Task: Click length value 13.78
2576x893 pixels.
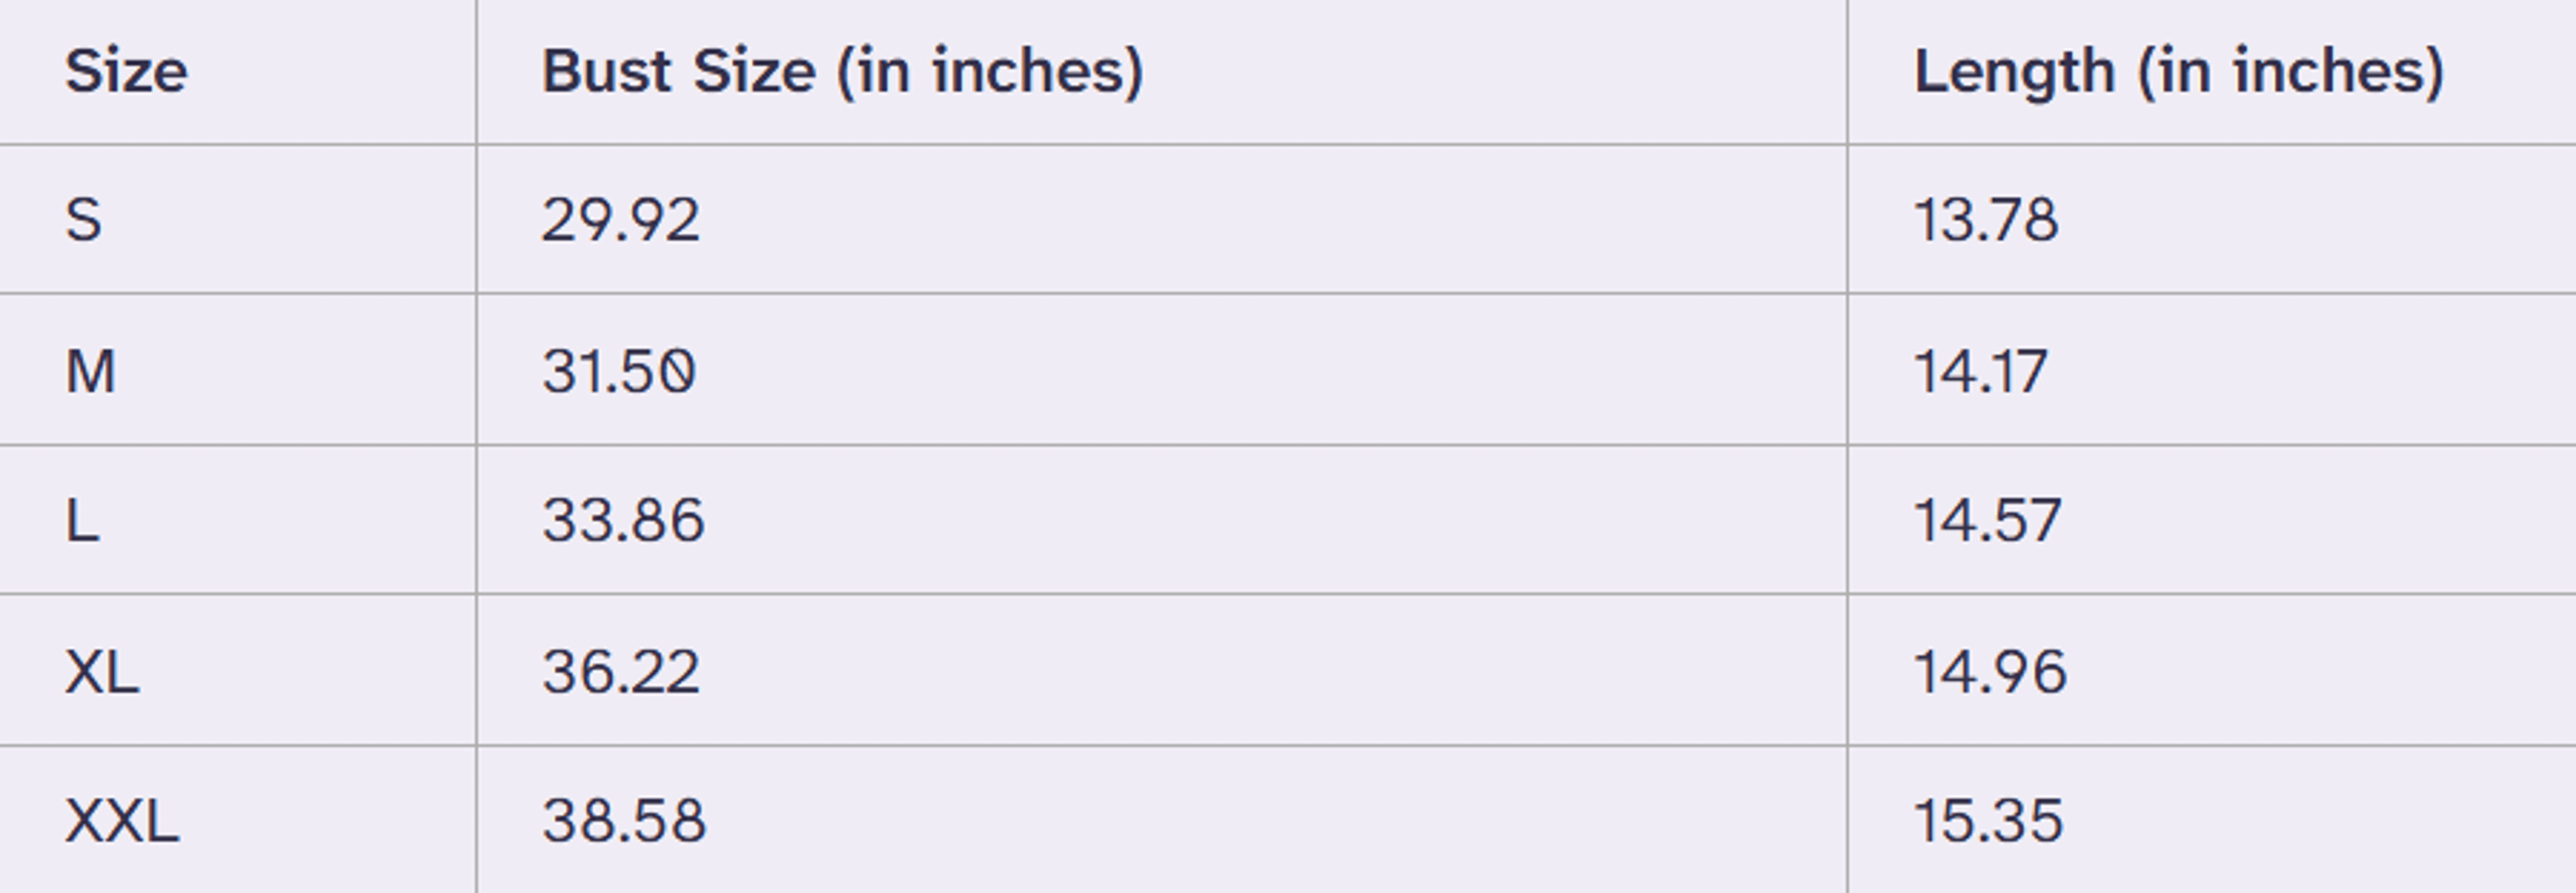Action: point(1986,220)
